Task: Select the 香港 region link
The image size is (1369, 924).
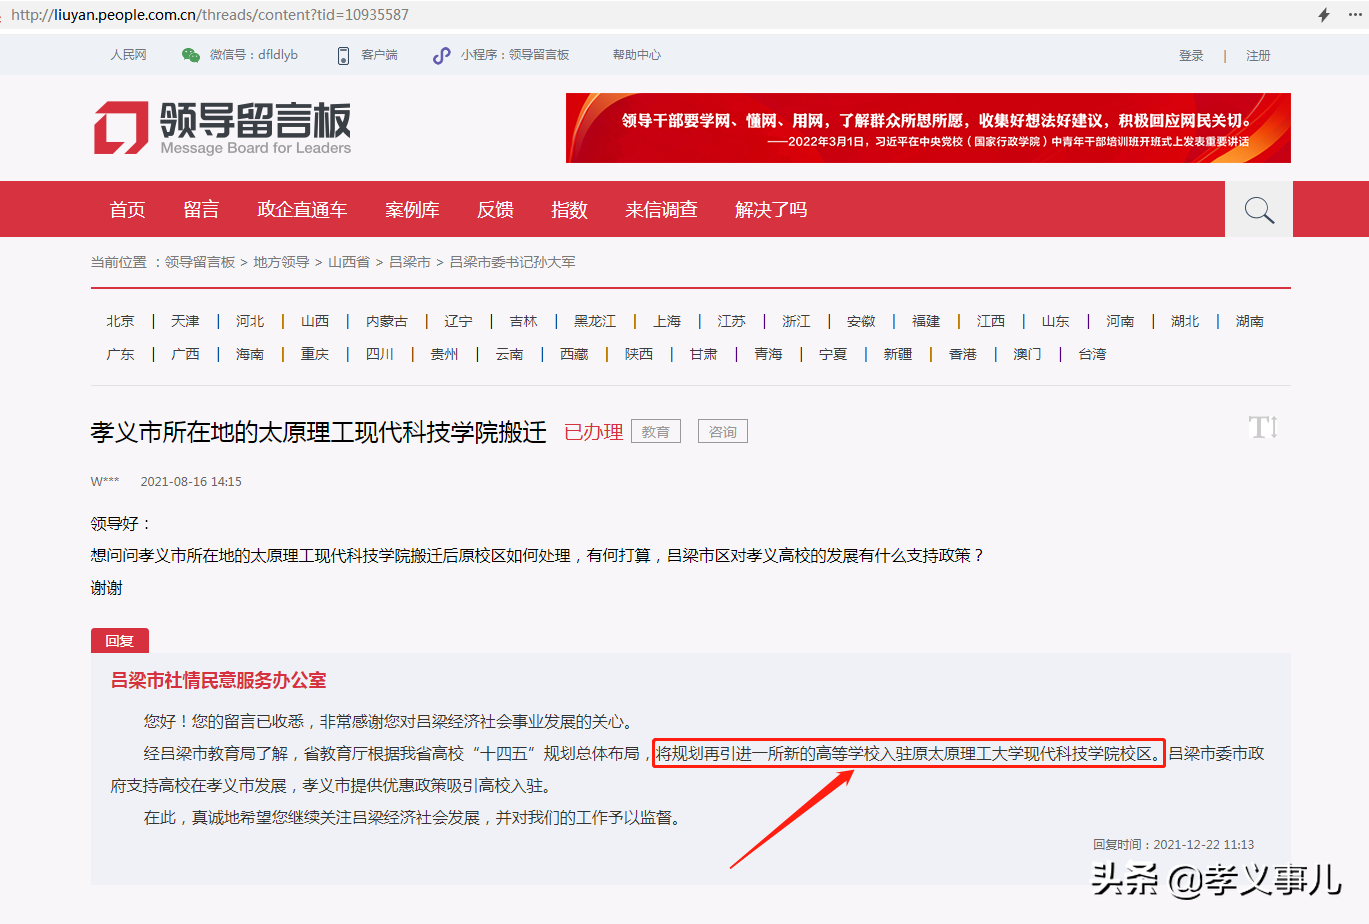Action: tap(963, 354)
